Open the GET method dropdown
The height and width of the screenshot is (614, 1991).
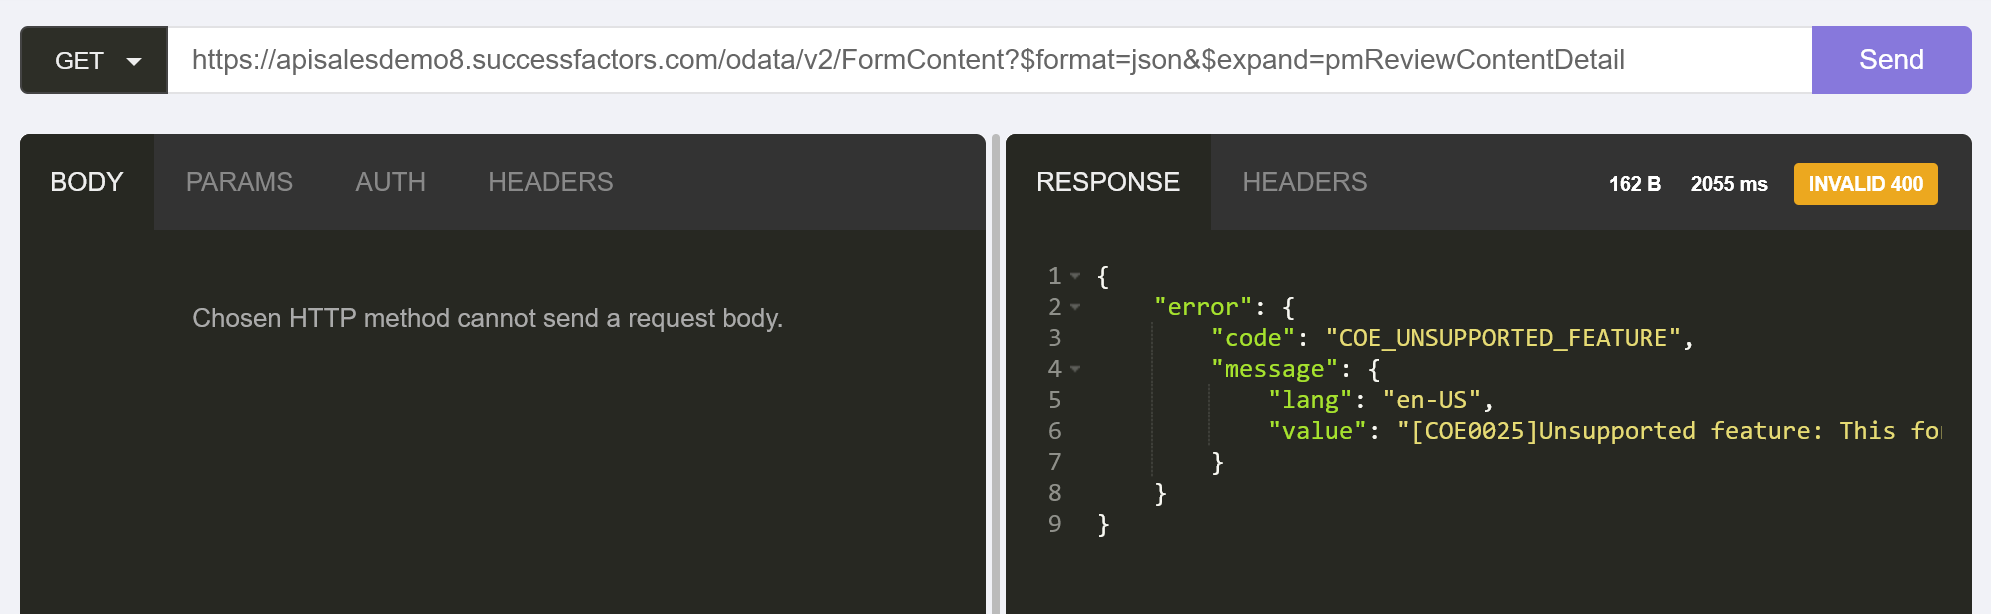pyautogui.click(x=94, y=61)
